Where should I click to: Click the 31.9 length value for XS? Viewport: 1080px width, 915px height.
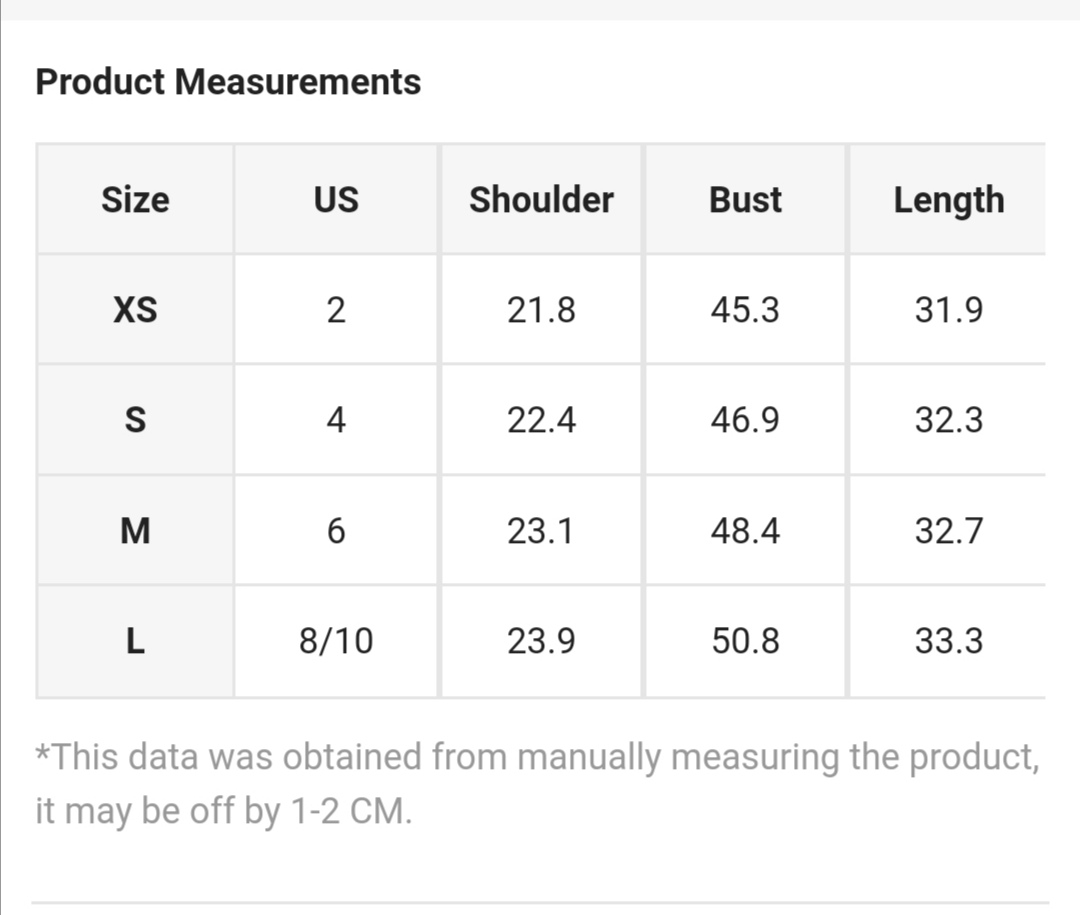click(x=948, y=310)
